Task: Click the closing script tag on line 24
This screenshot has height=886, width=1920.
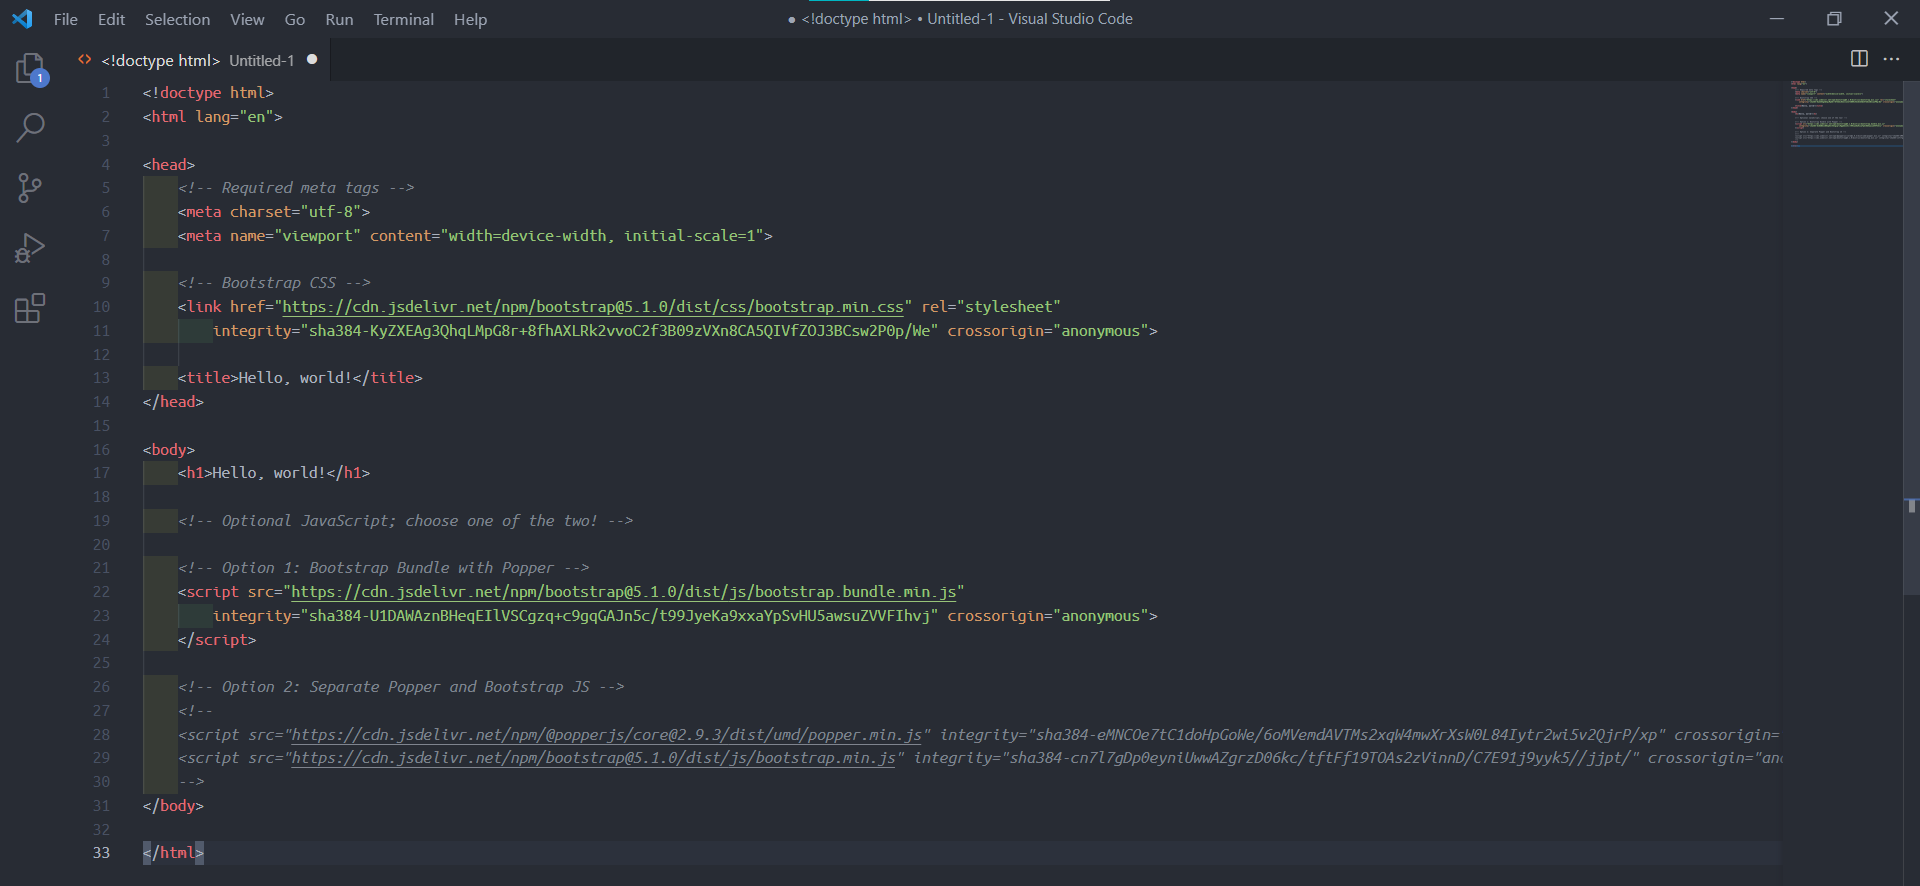Action: click(x=217, y=640)
